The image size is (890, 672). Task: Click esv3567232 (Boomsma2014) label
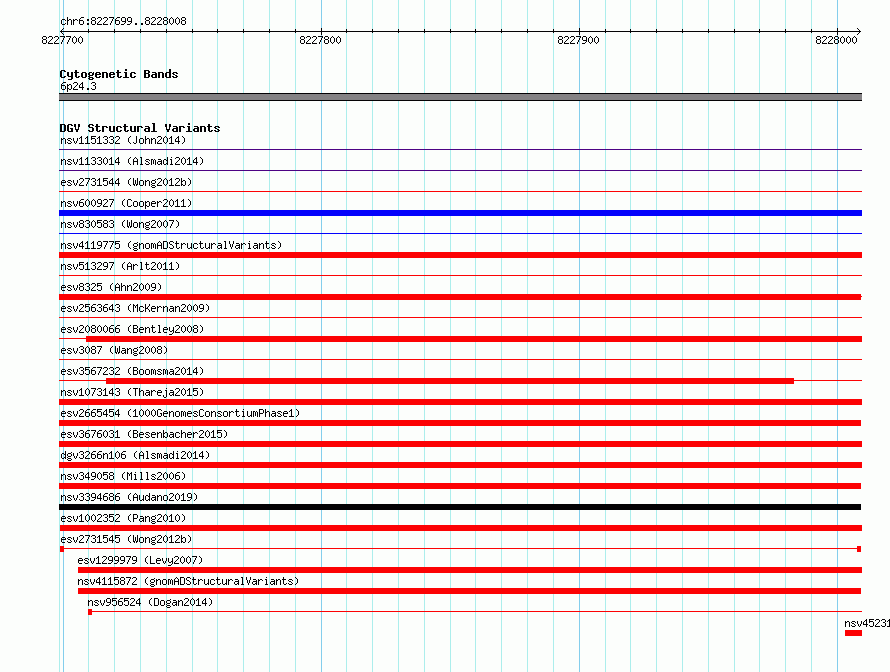pos(132,371)
